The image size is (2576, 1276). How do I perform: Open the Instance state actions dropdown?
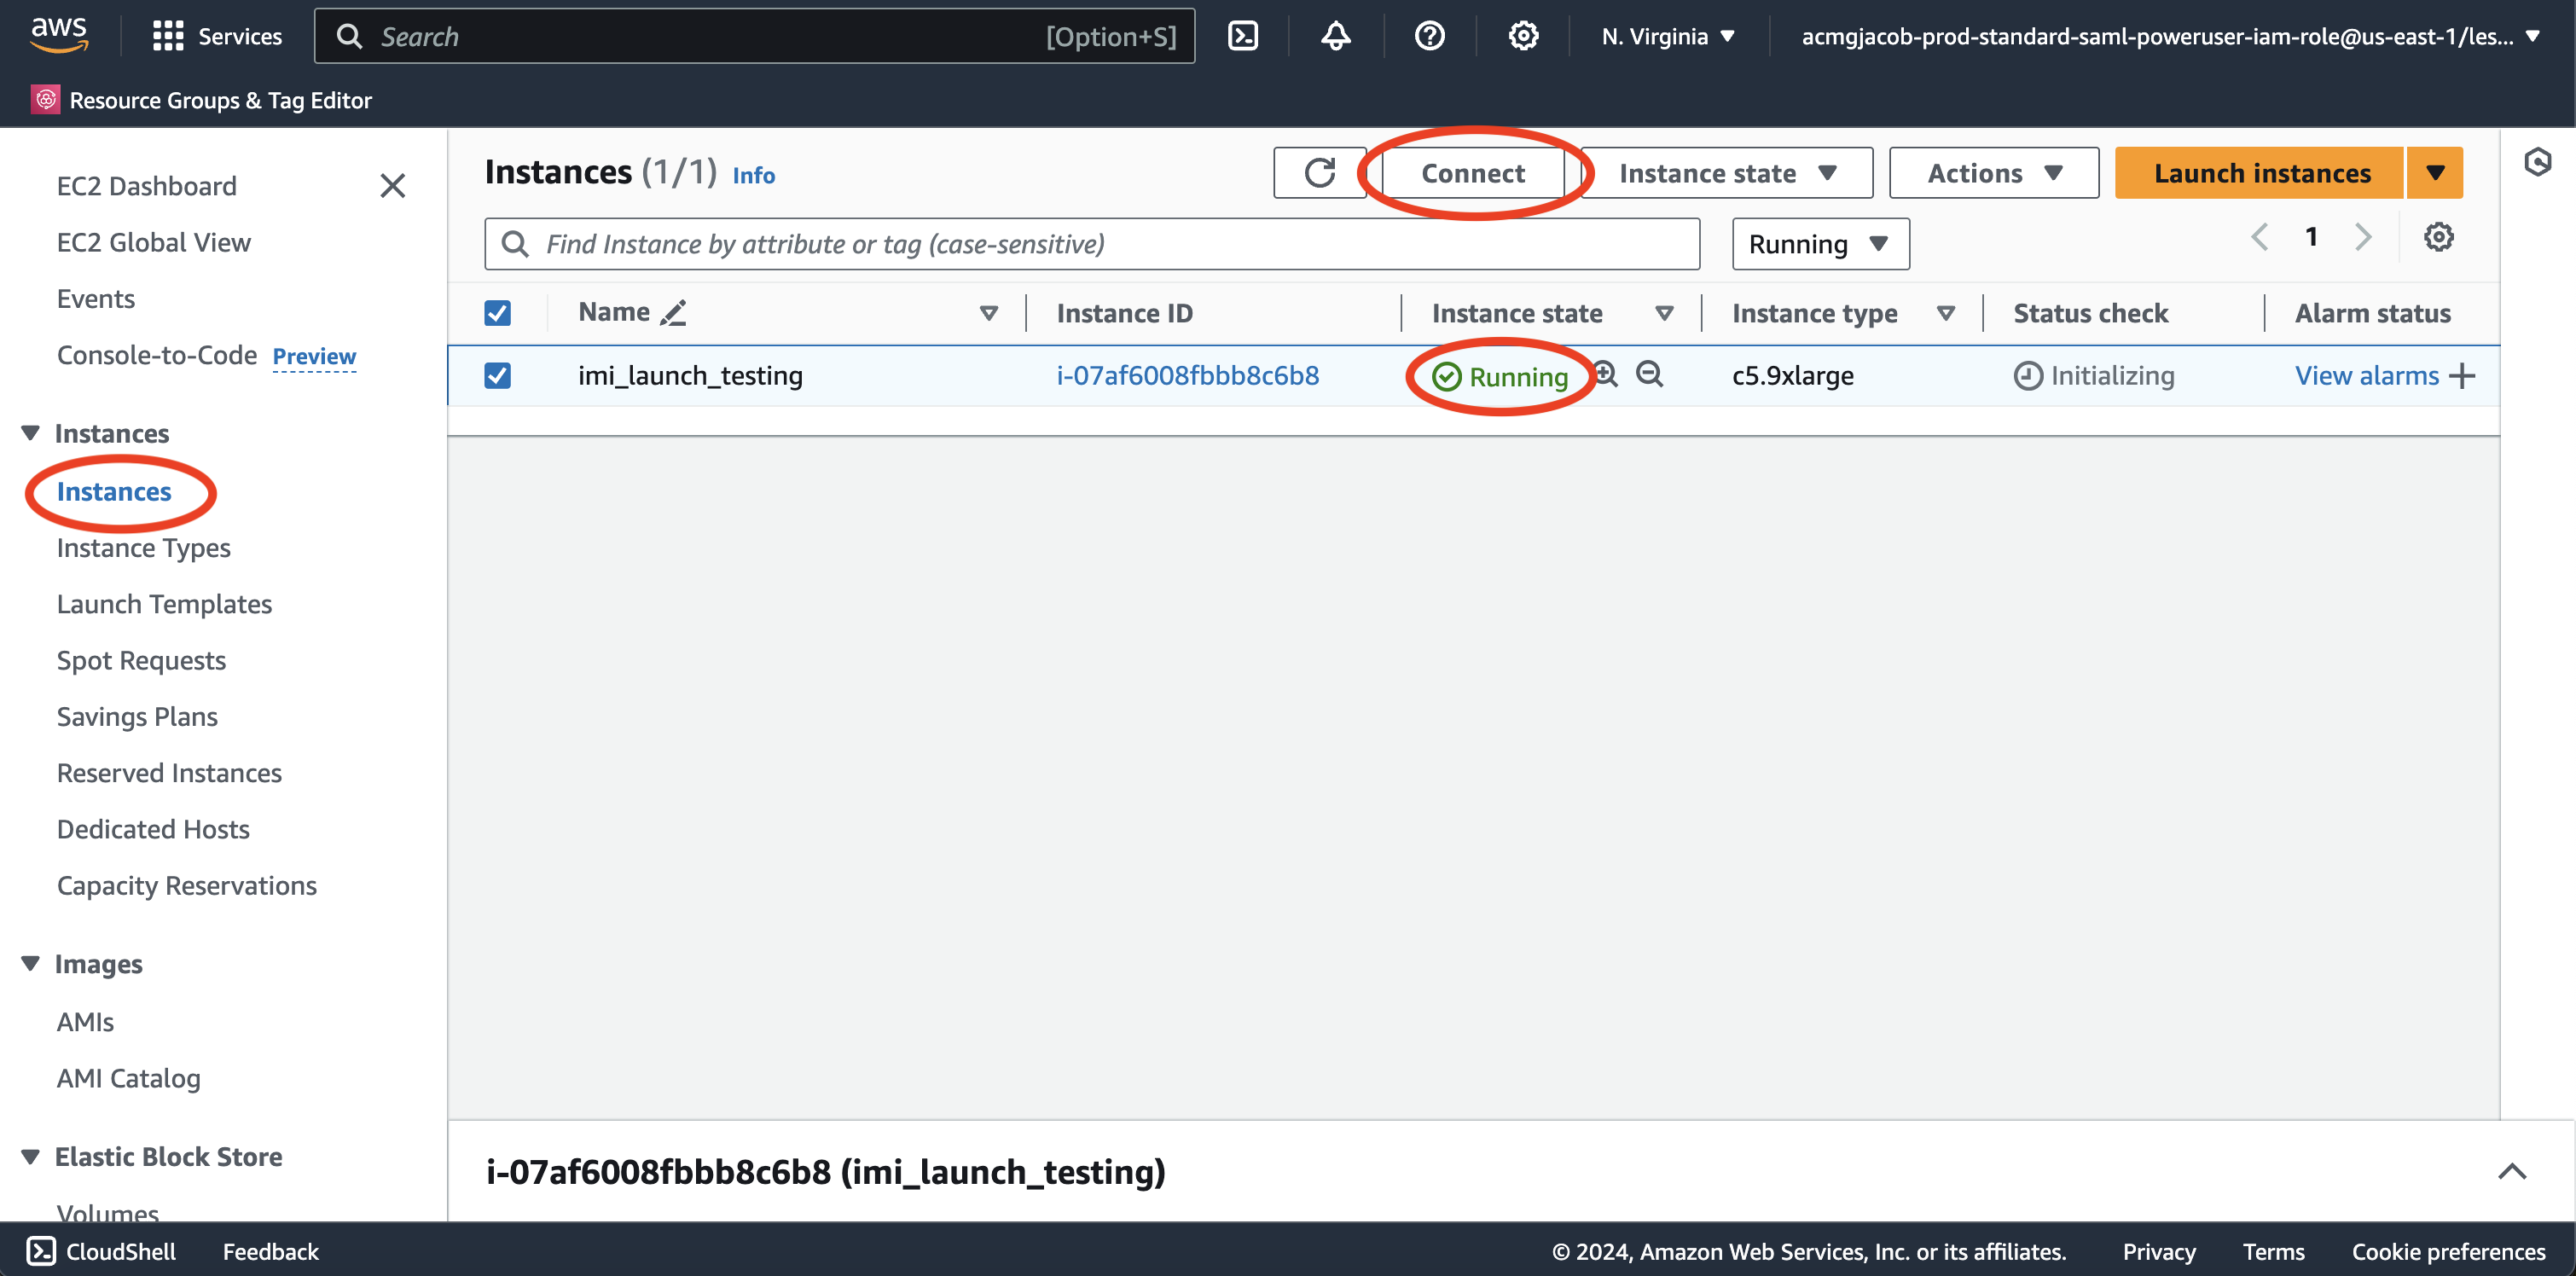(x=1727, y=173)
